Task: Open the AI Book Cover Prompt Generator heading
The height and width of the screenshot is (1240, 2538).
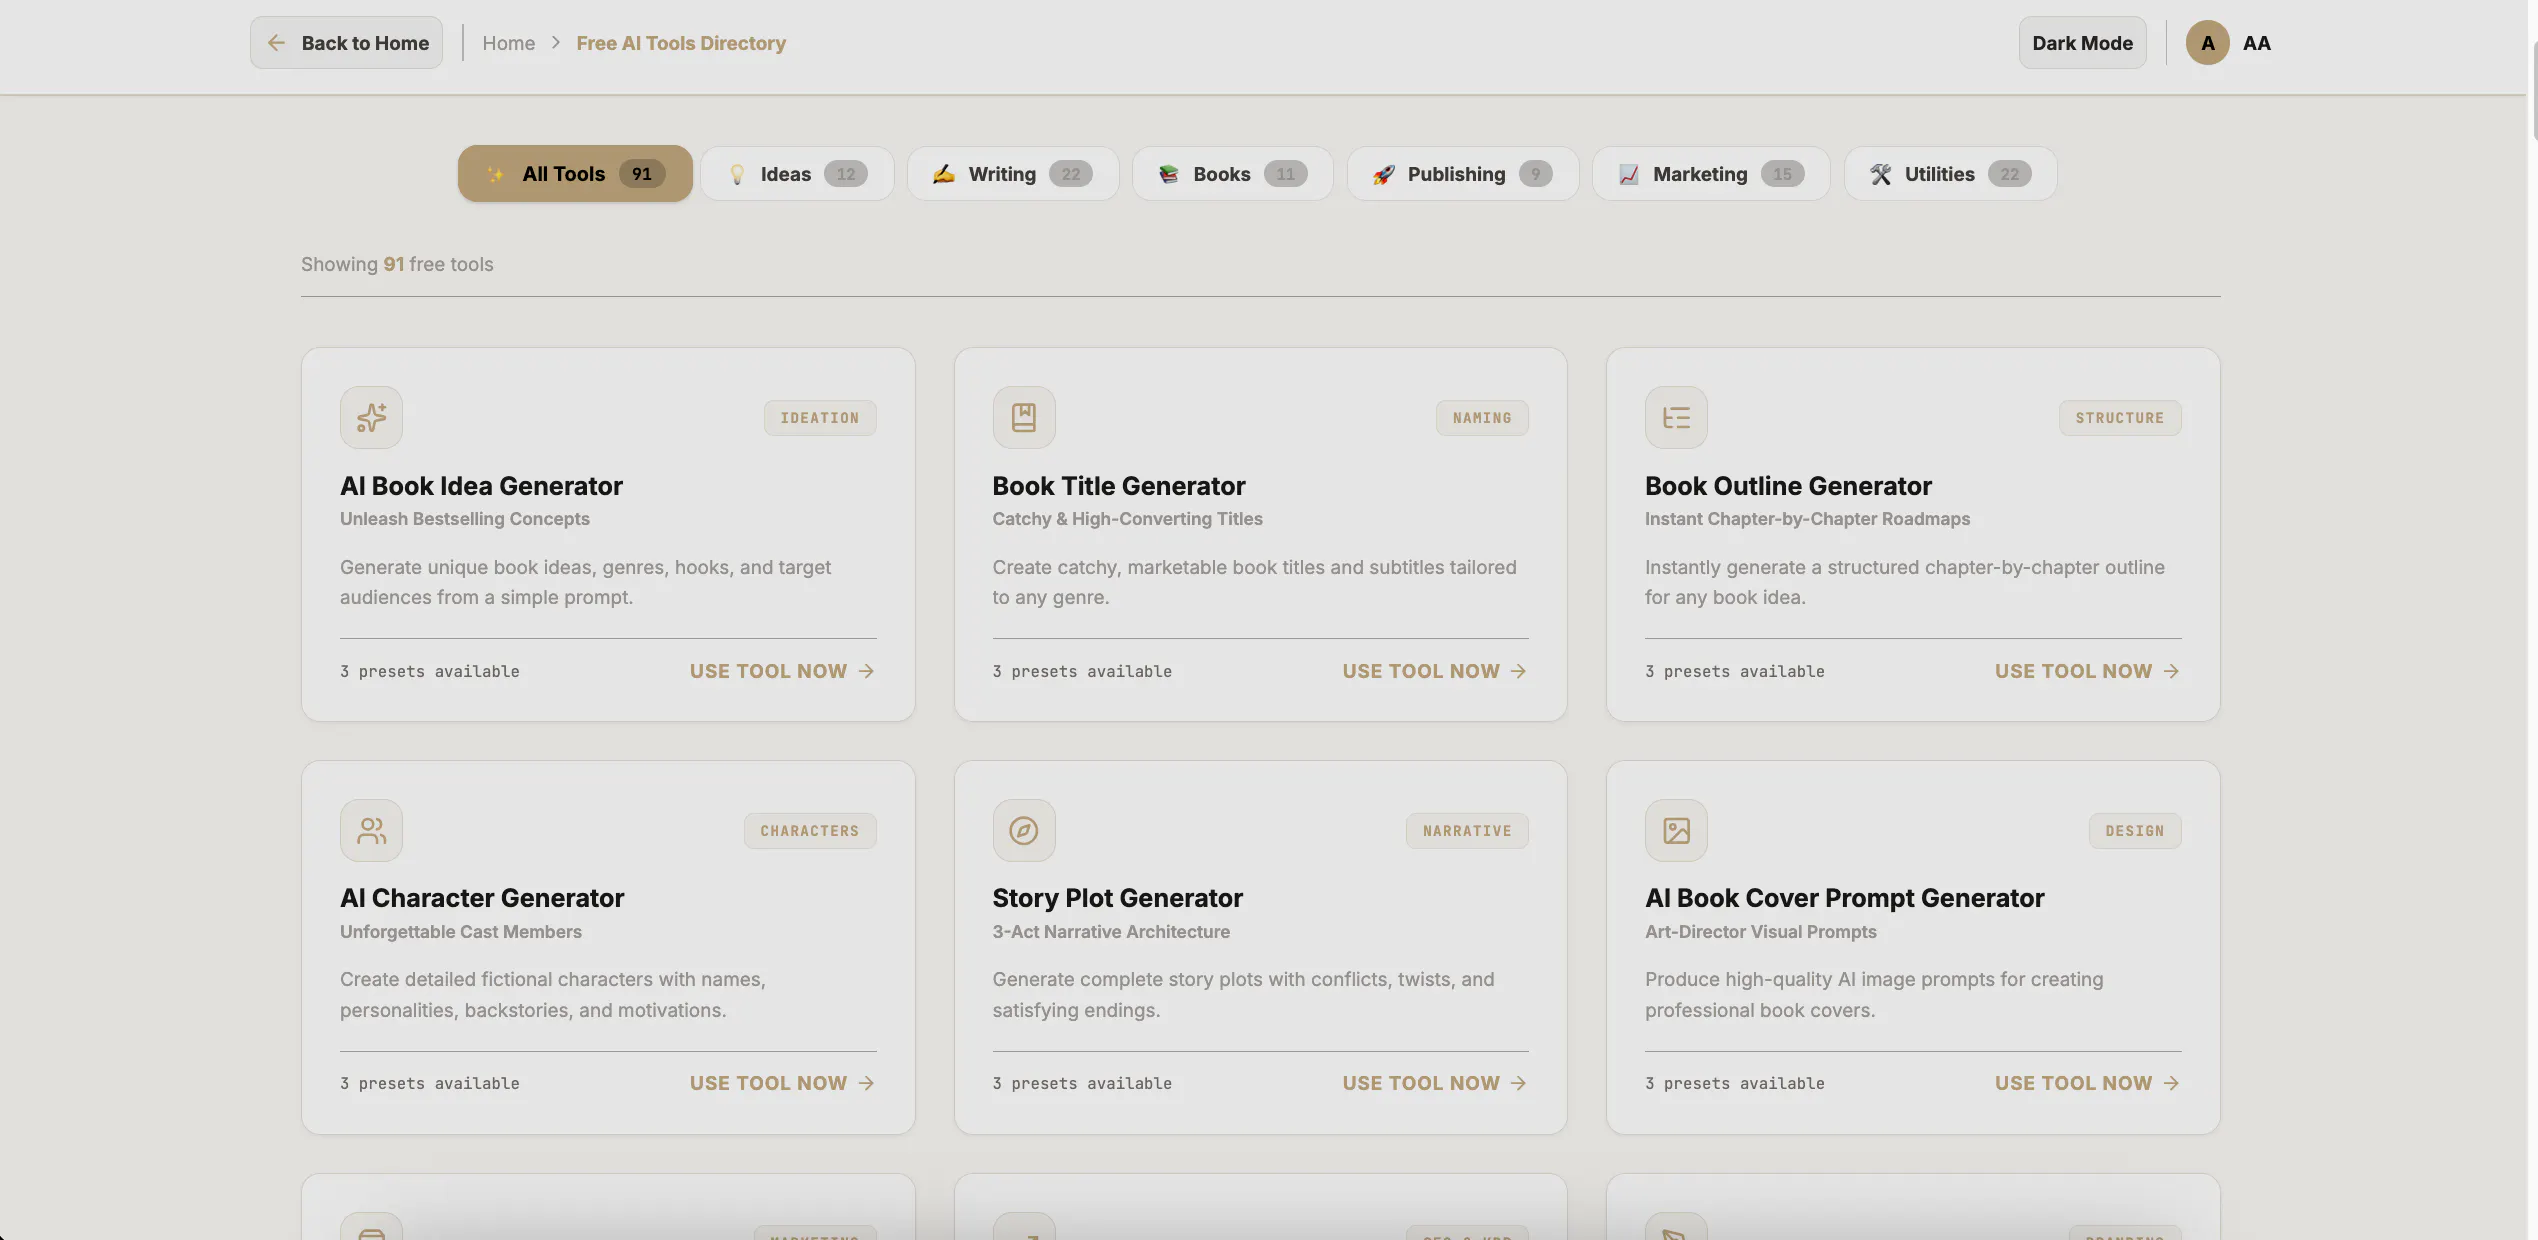Action: click(1844, 898)
